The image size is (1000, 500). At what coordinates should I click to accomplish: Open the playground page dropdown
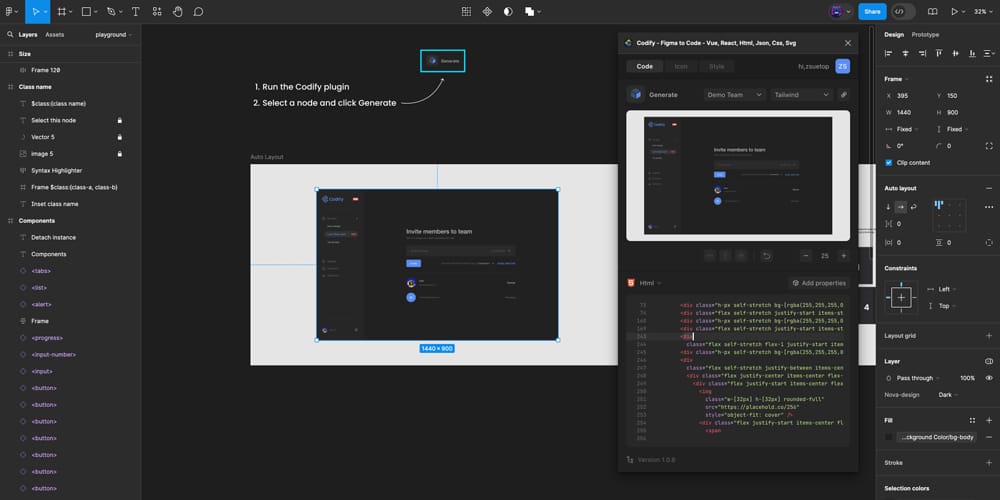click(114, 35)
